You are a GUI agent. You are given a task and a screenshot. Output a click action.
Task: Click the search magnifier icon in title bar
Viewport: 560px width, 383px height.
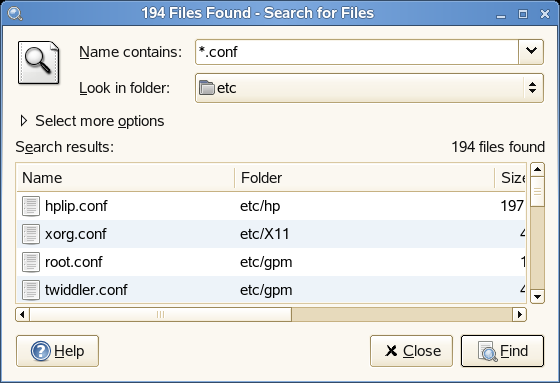tap(15, 14)
